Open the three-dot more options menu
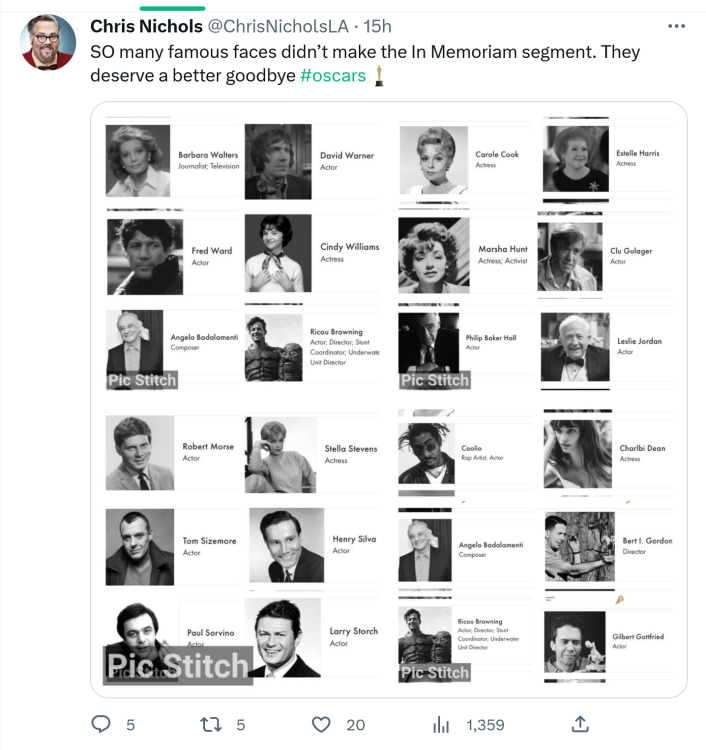This screenshot has height=750, width=706. point(675,26)
